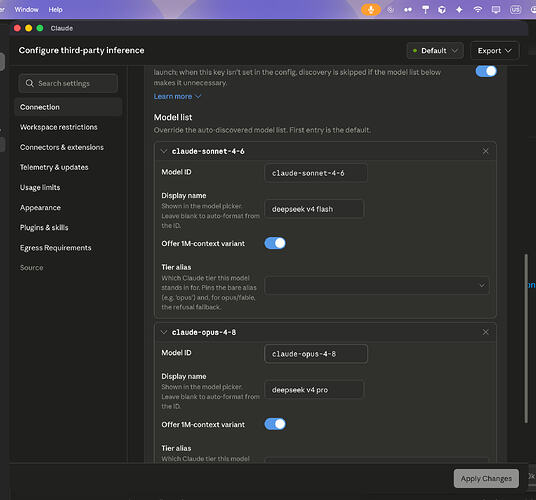Open the US keyboard input source icon
The height and width of the screenshot is (500, 536).
[515, 10]
